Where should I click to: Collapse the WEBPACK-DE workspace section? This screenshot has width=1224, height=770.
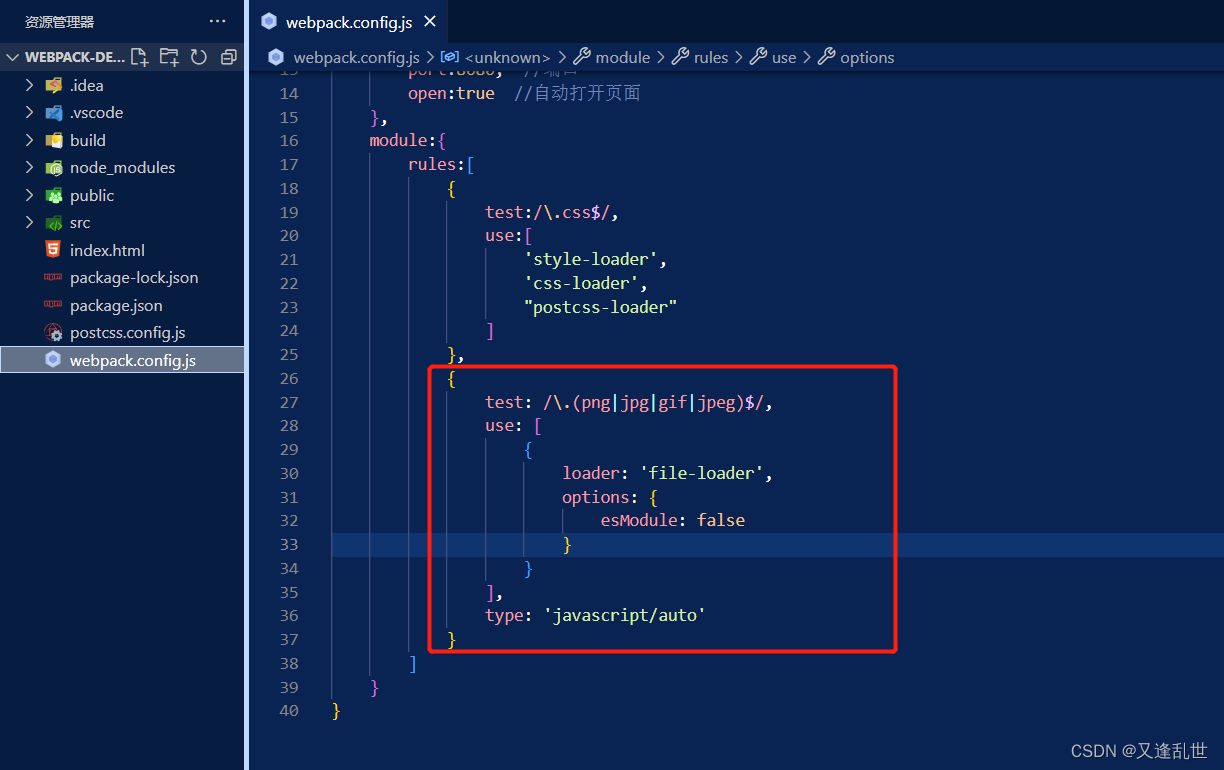tap(10, 57)
